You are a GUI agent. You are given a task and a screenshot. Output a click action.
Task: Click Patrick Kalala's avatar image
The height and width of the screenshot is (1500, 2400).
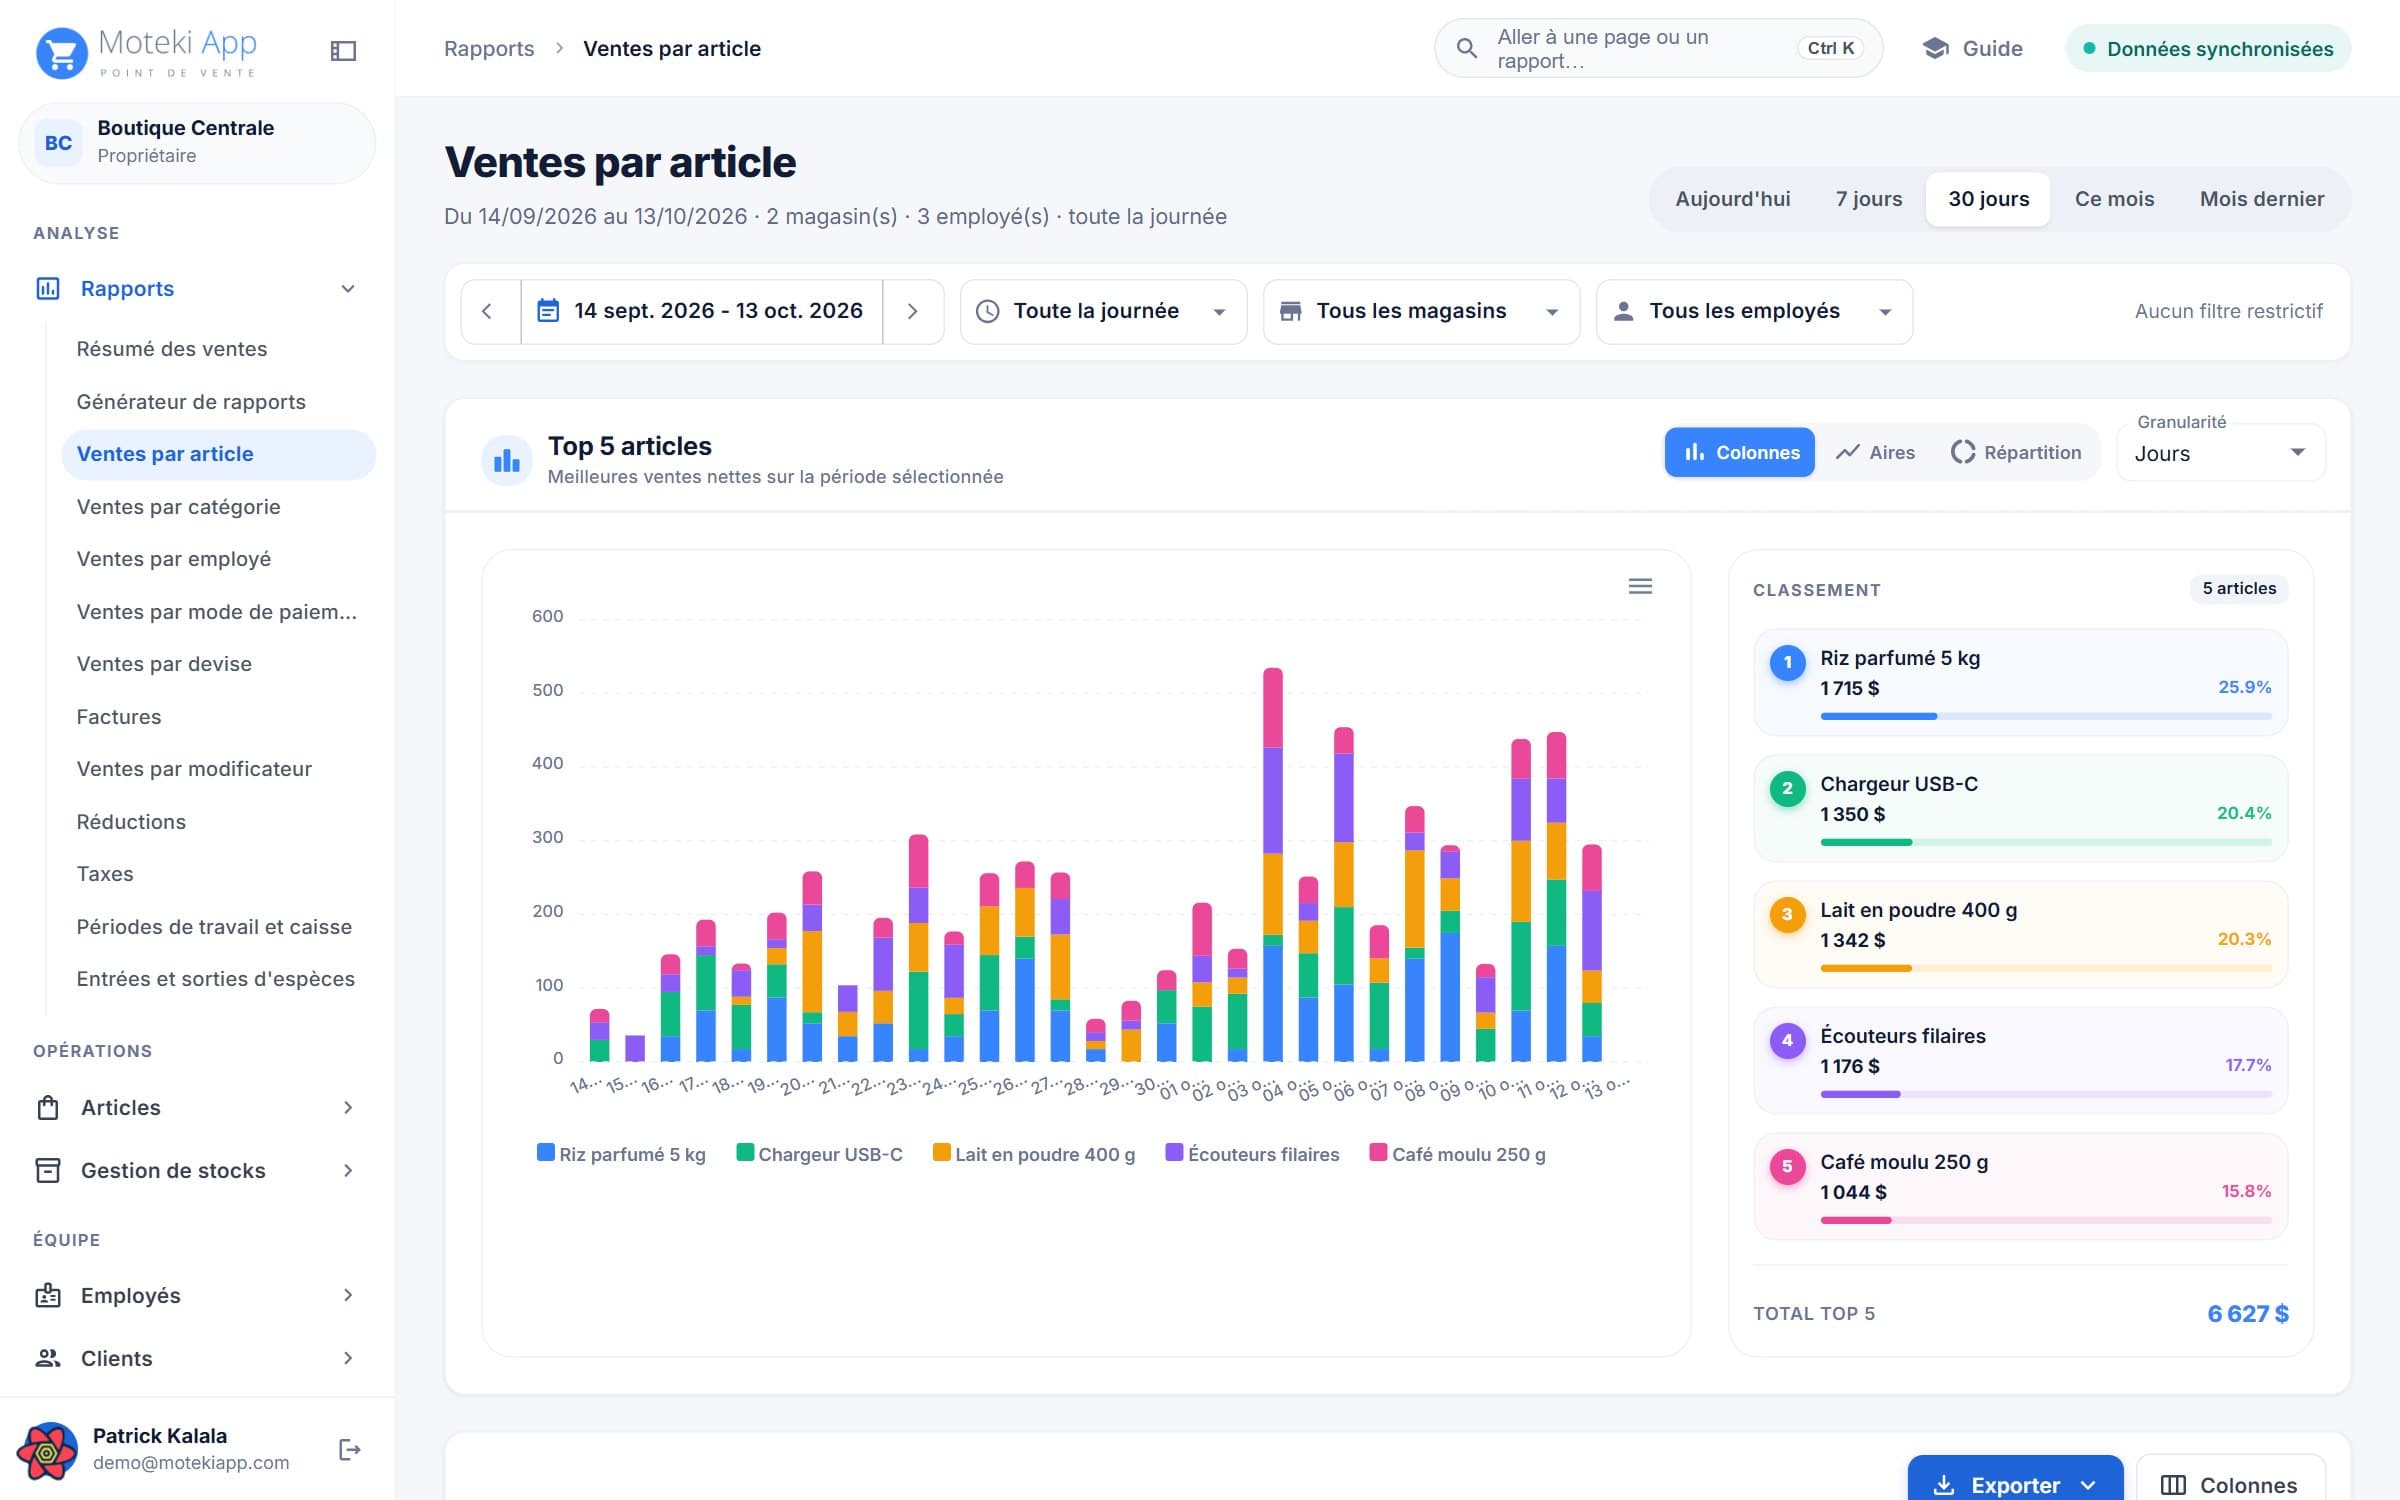(47, 1449)
